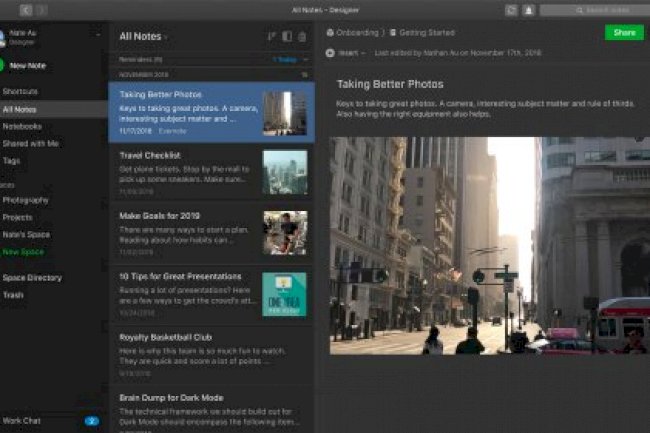The width and height of the screenshot is (650, 433).
Task: Collapse the Reminders section
Action: point(307,60)
